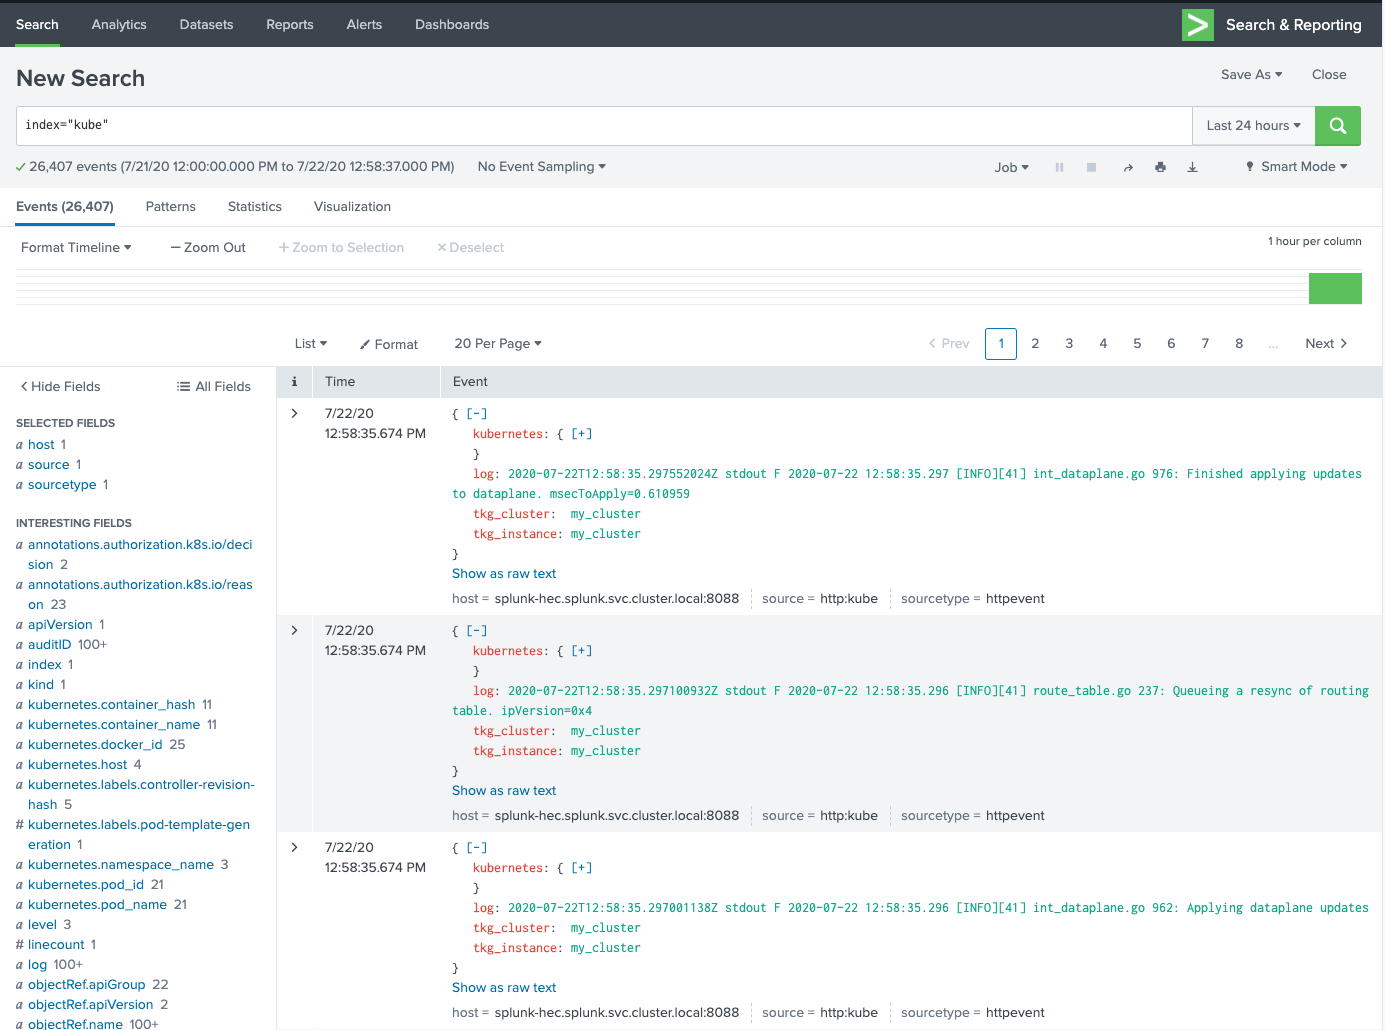Switch to the Patterns tab
This screenshot has width=1385, height=1030.
pyautogui.click(x=171, y=207)
